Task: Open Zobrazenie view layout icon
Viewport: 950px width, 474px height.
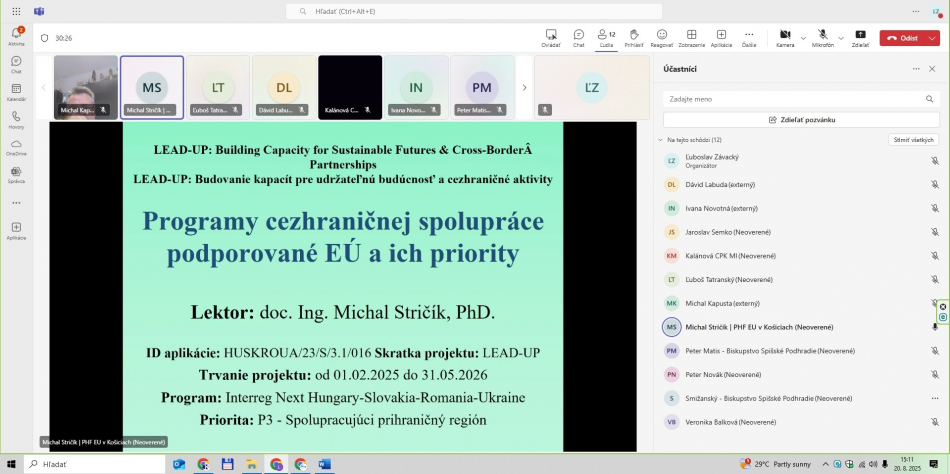Action: point(691,37)
